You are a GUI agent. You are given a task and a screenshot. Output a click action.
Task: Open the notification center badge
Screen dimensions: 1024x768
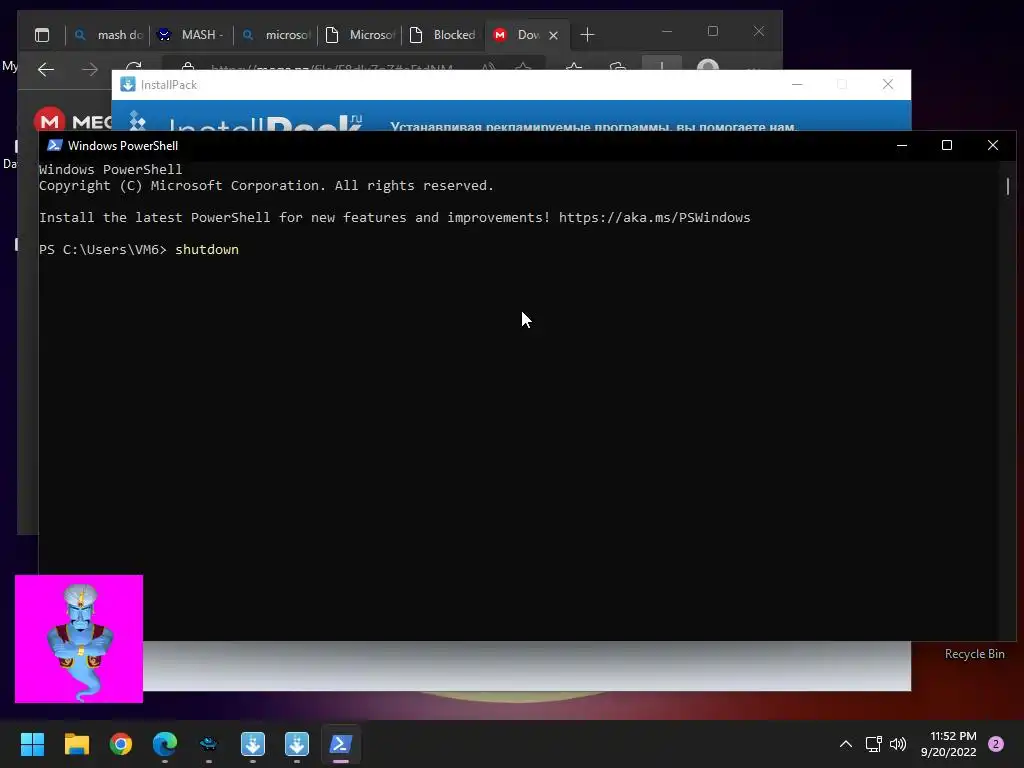(x=996, y=744)
